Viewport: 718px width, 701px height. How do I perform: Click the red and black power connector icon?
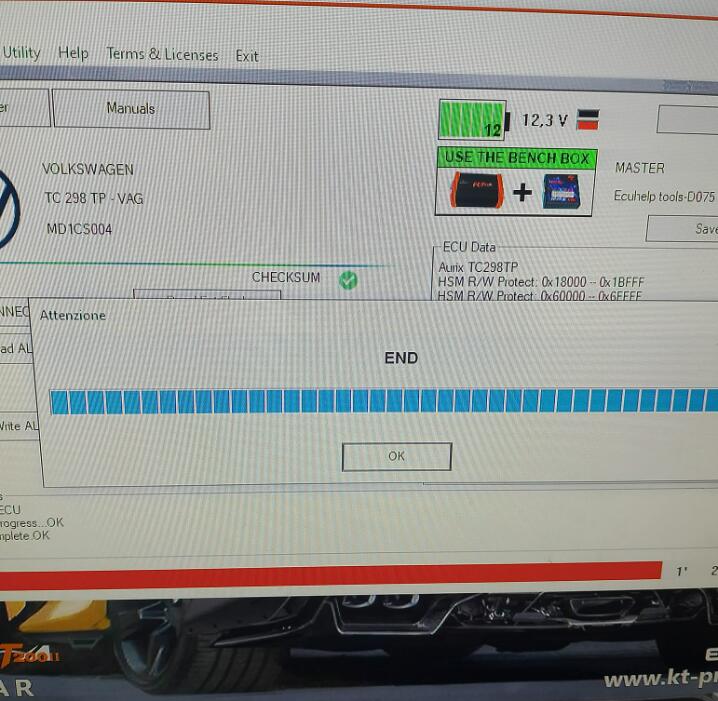(588, 120)
